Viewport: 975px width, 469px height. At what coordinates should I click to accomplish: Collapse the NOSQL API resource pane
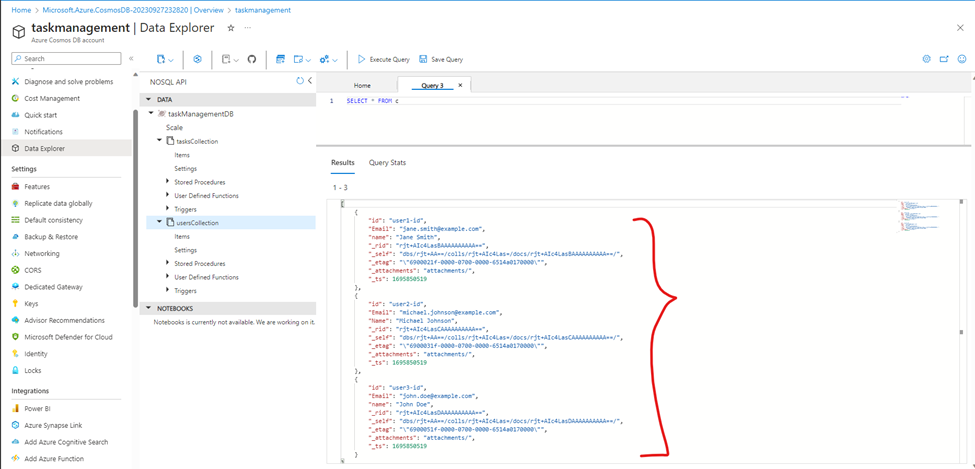click(310, 81)
